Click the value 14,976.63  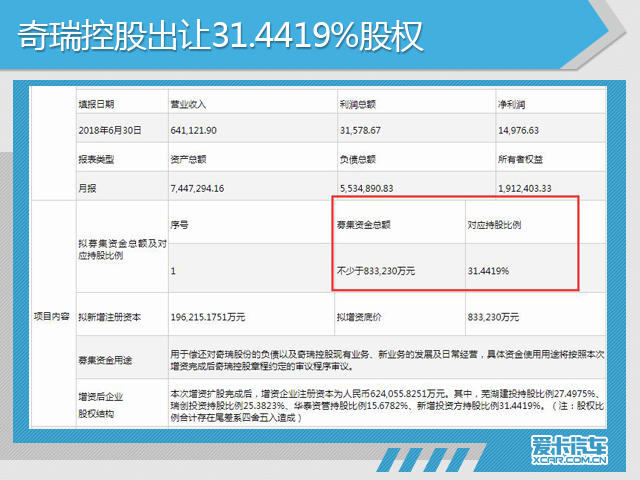click(x=518, y=131)
